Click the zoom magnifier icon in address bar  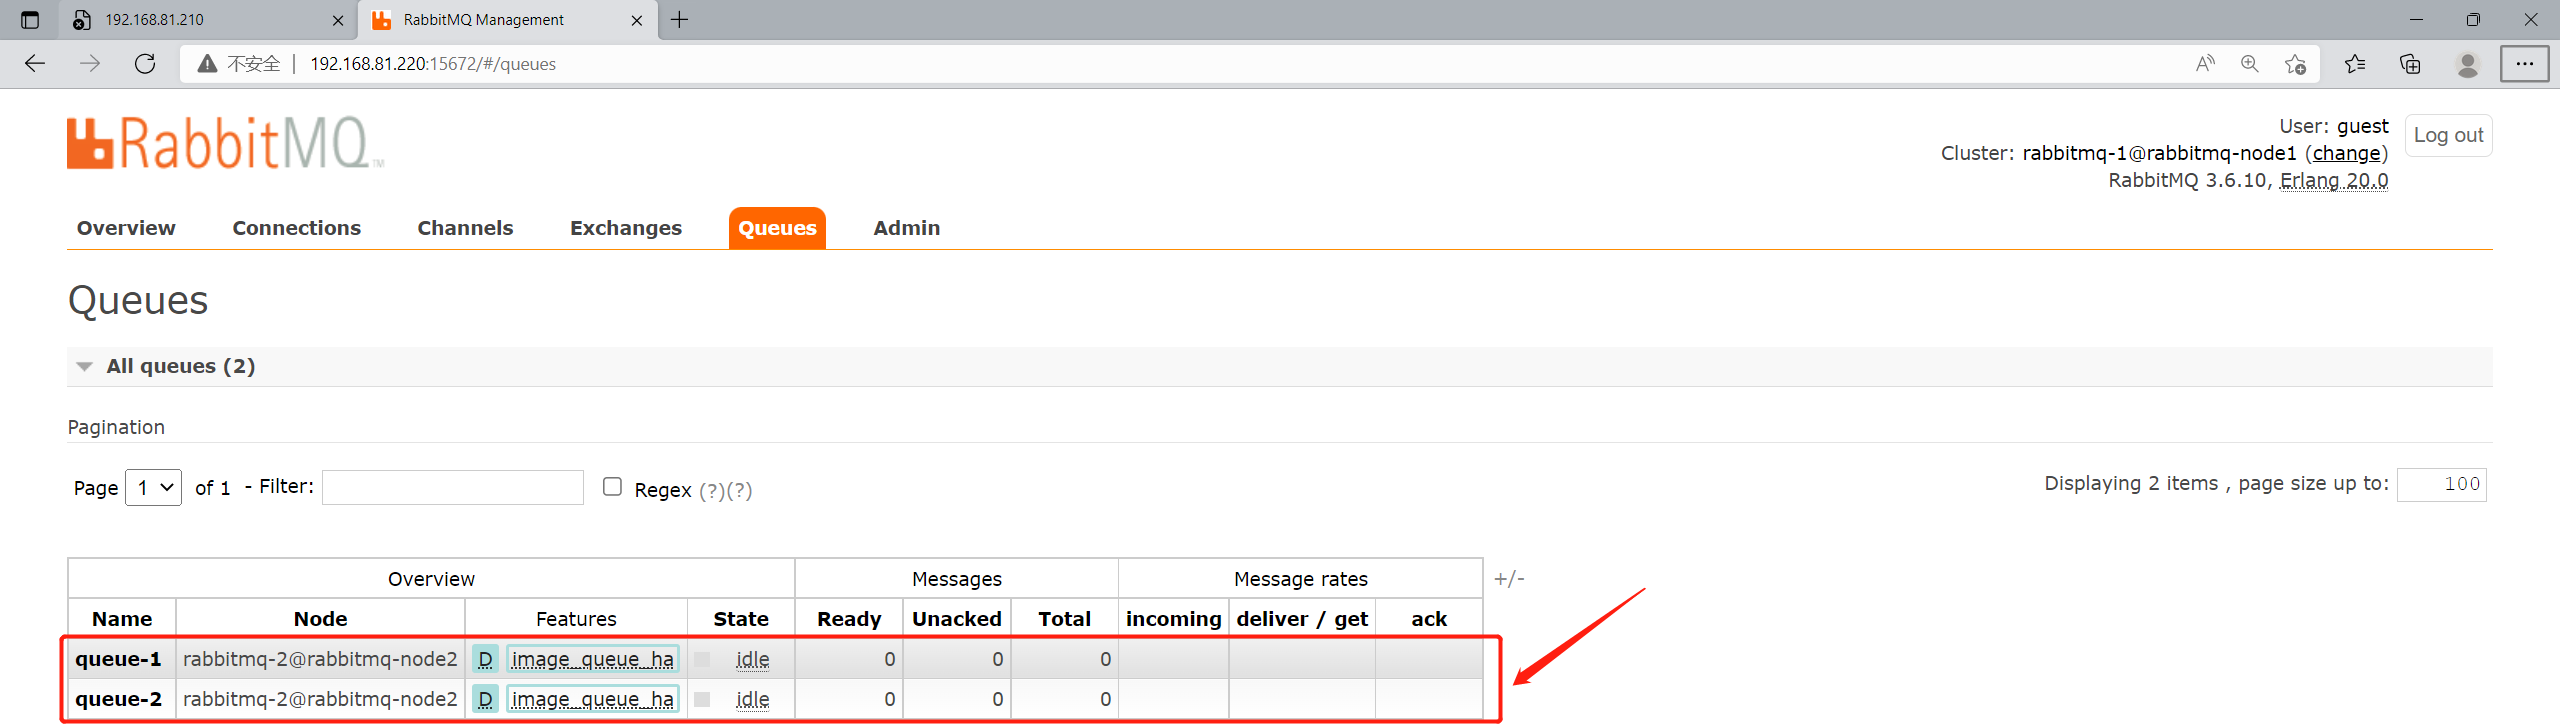pyautogui.click(x=2250, y=64)
